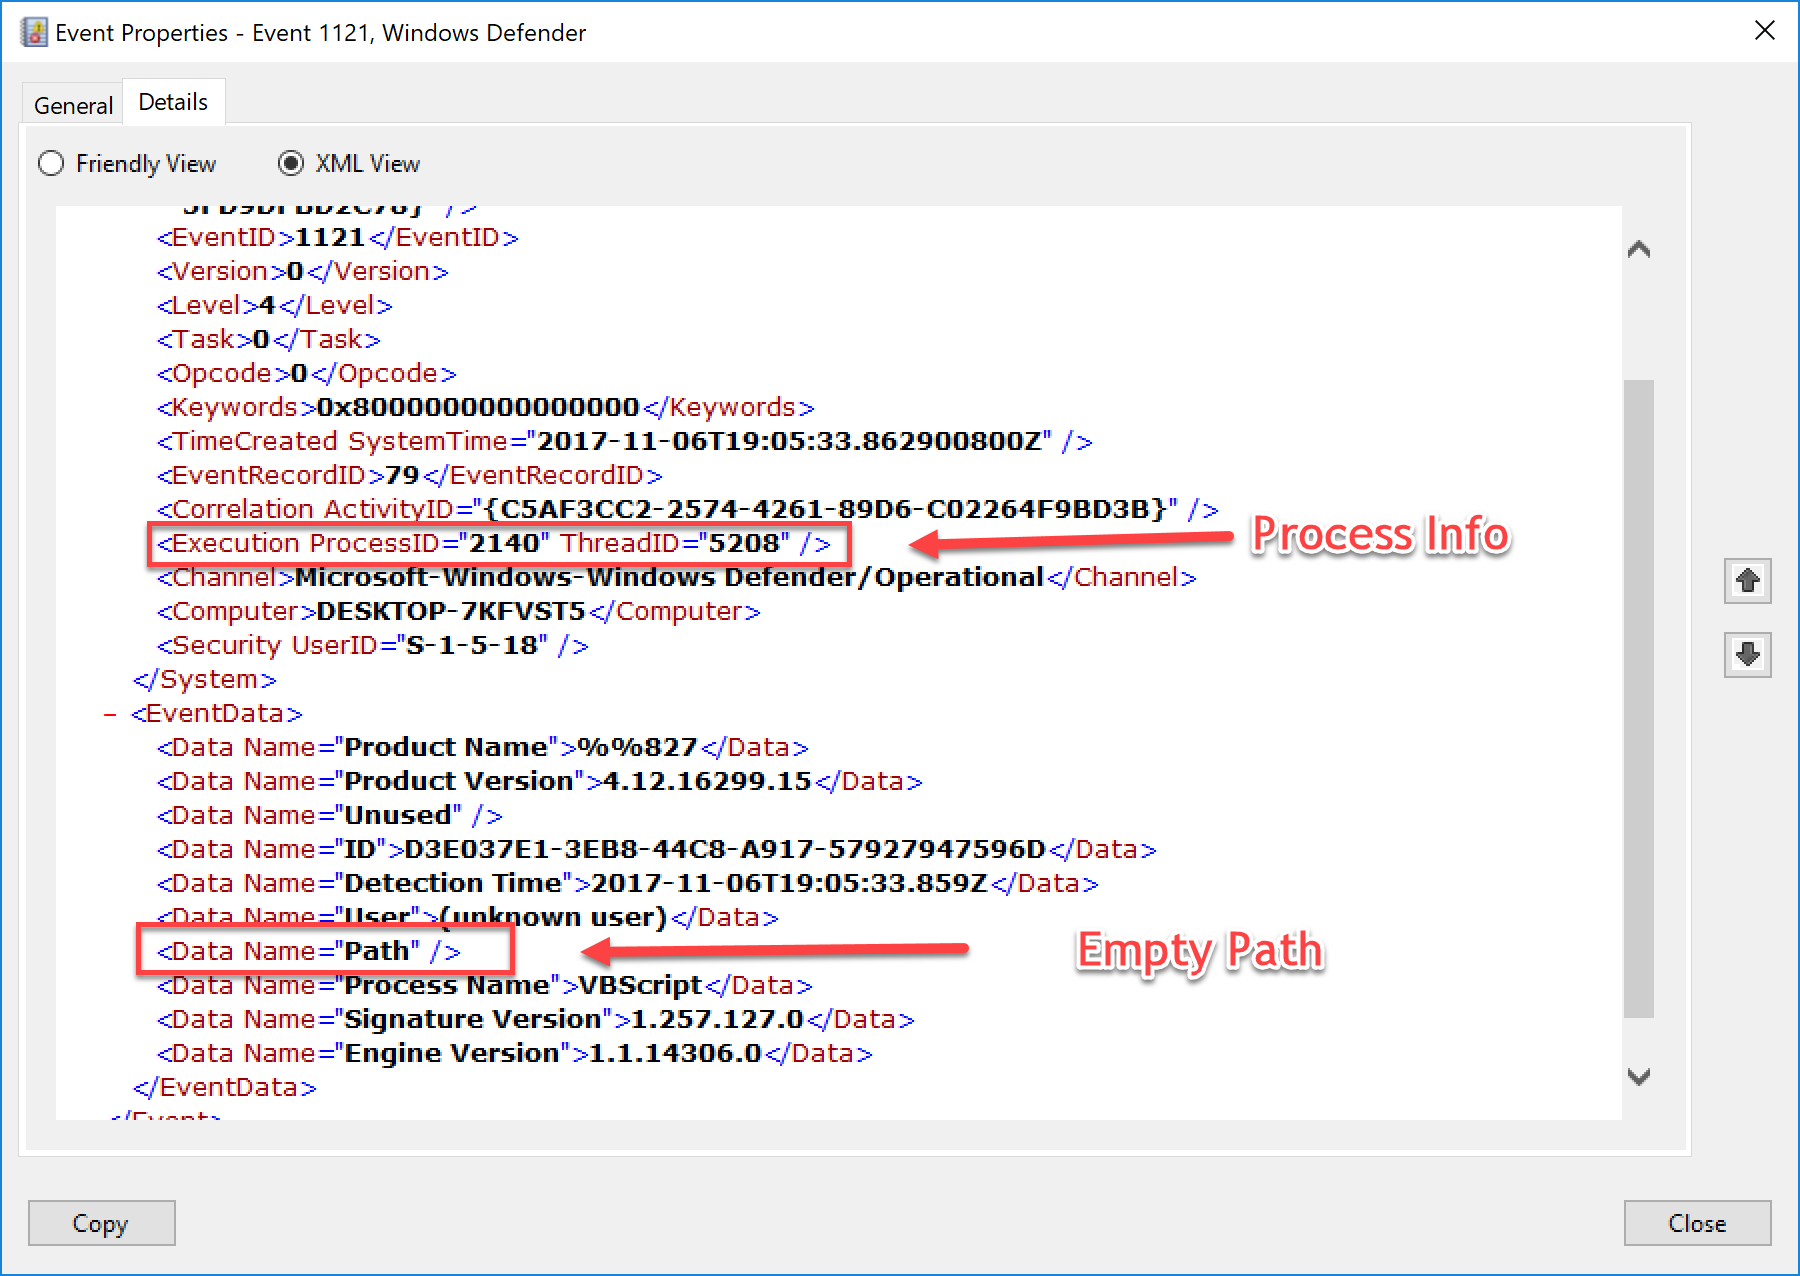The image size is (1800, 1276).
Task: Click the TimeCreated SystemTime line
Action: 625,442
